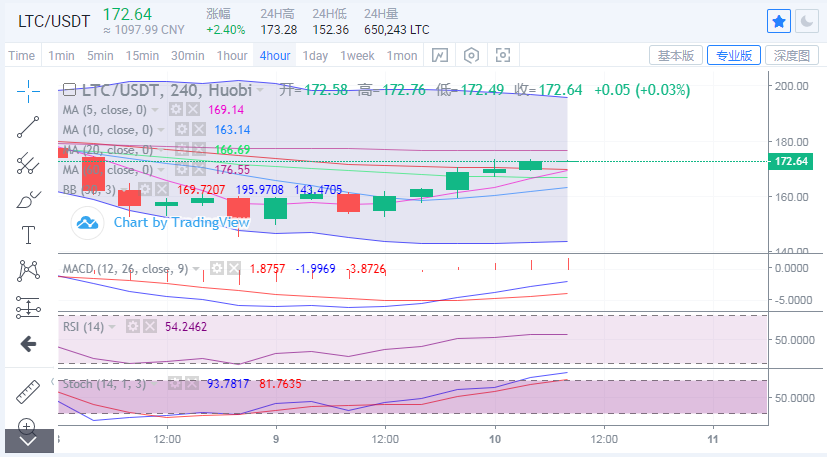Image resolution: width=827 pixels, height=457 pixels.
Task: Click the +2.40% change value
Action: [x=226, y=30]
